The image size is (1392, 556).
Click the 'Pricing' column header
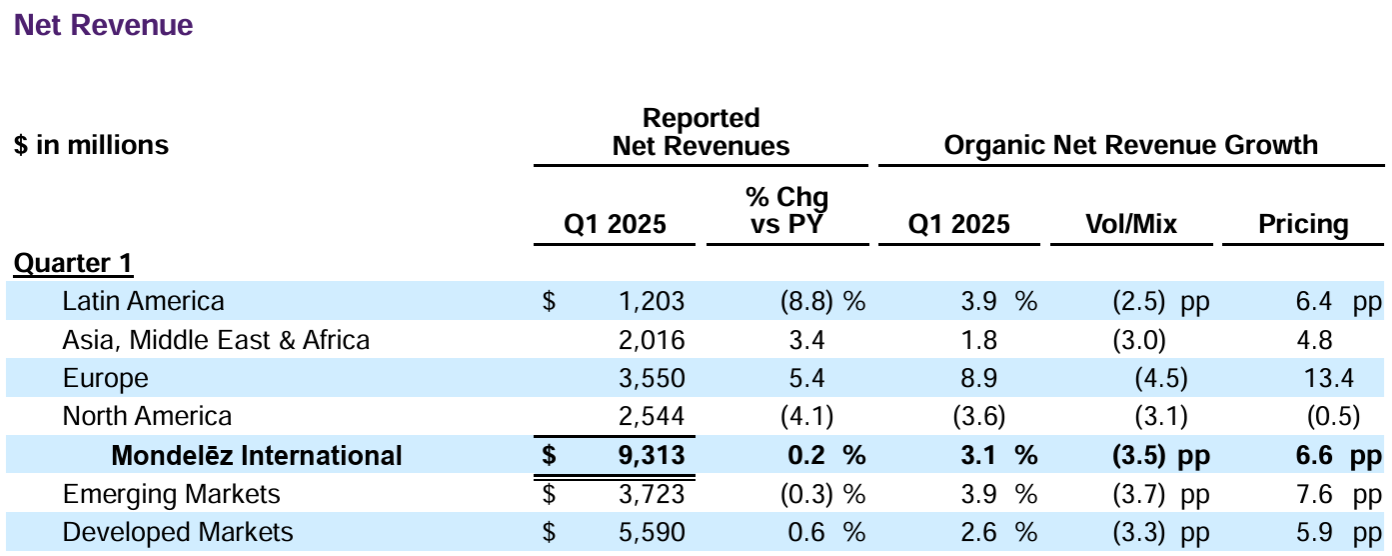click(1302, 224)
